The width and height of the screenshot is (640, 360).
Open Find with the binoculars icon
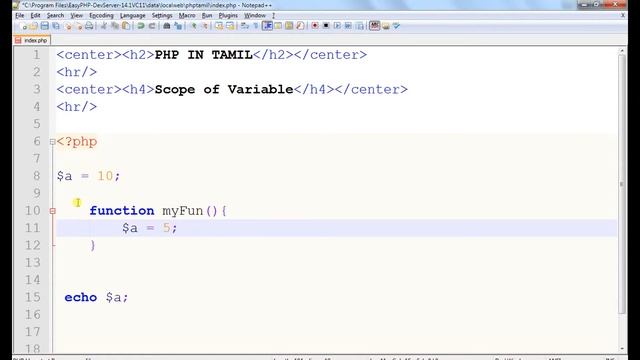(x=167, y=26)
